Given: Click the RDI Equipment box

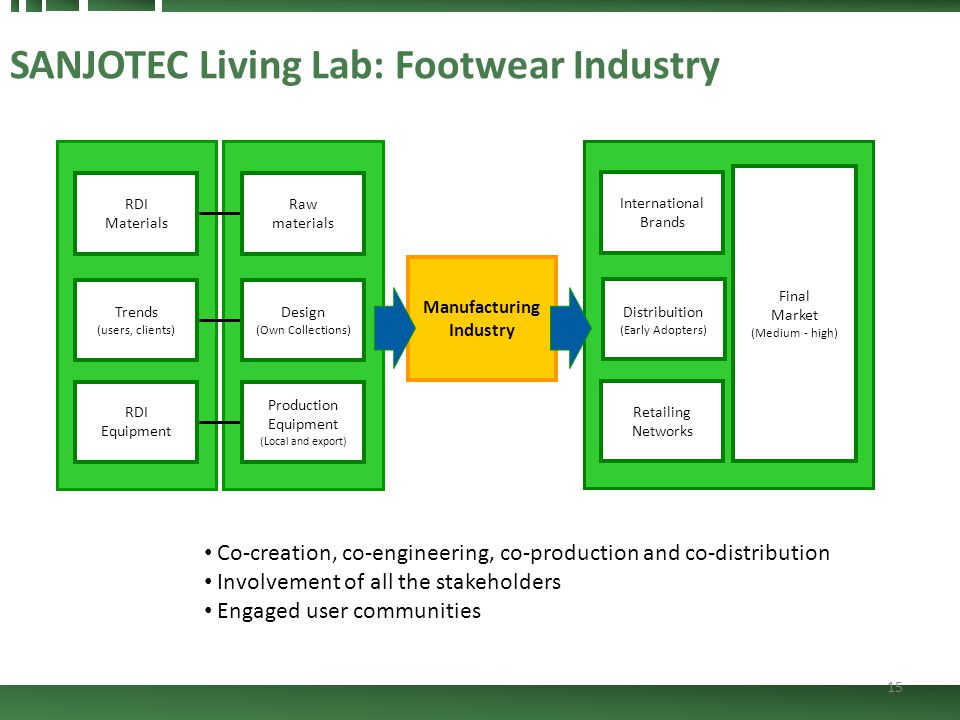Looking at the screenshot, I should pos(136,421).
